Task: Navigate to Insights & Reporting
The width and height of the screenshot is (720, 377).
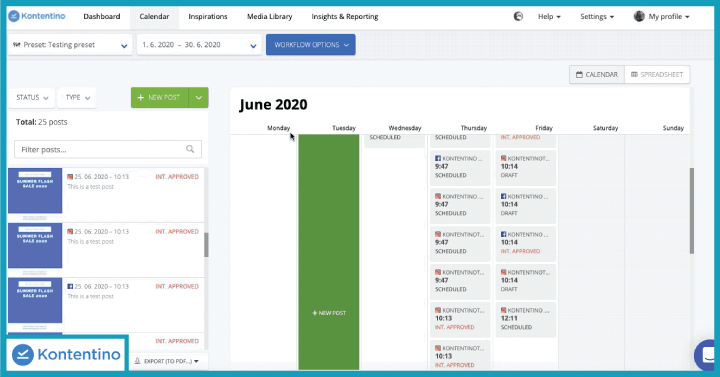Action: click(x=345, y=17)
